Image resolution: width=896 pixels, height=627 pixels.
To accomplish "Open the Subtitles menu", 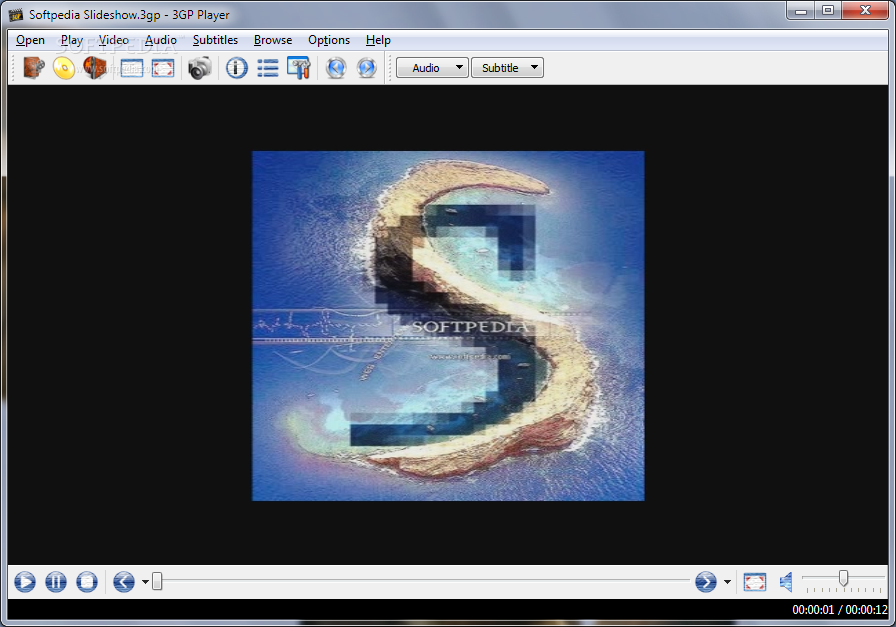I will coord(215,40).
